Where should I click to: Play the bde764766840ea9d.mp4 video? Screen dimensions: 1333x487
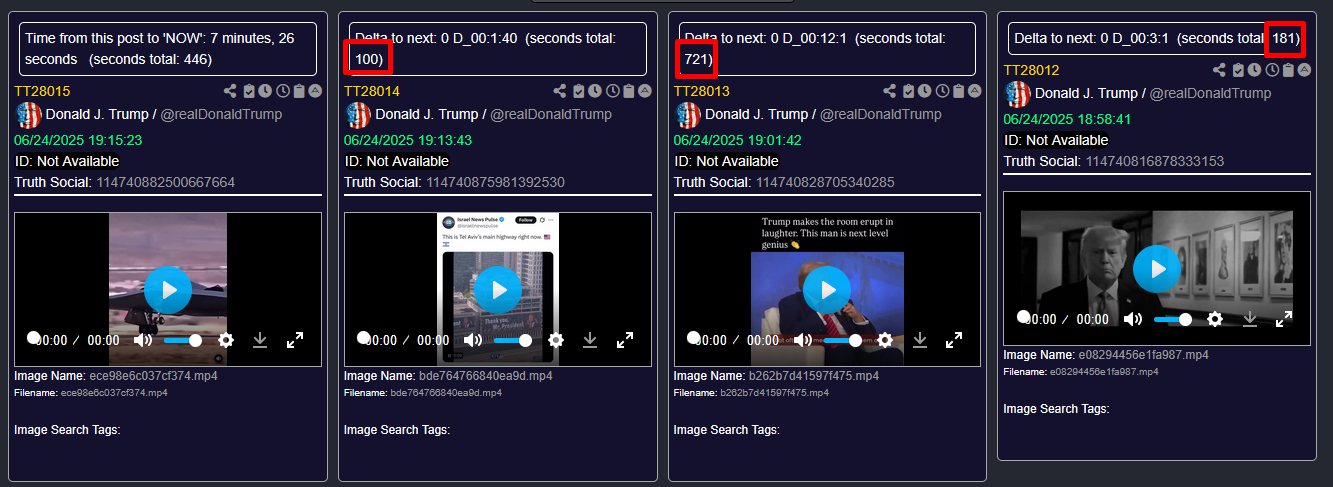click(x=498, y=290)
